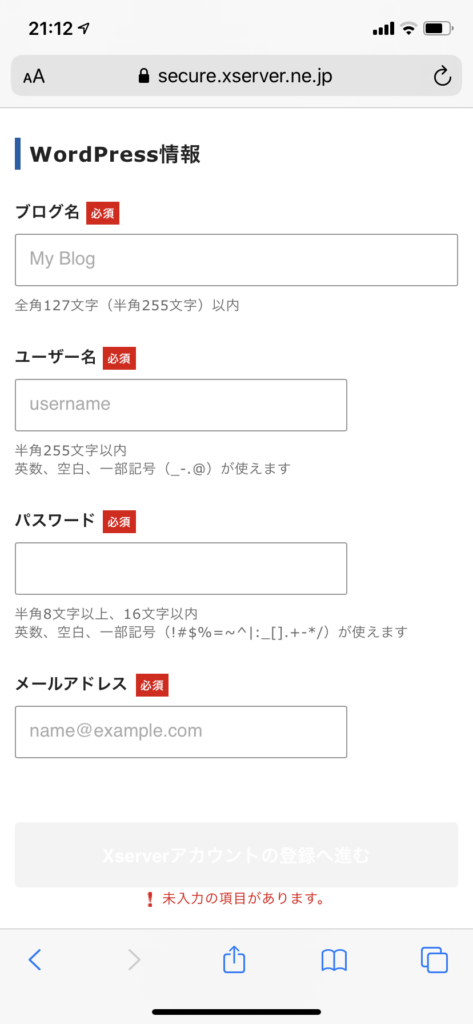Image resolution: width=473 pixels, height=1024 pixels.
Task: Reload the page with refresh icon
Action: coord(442,77)
